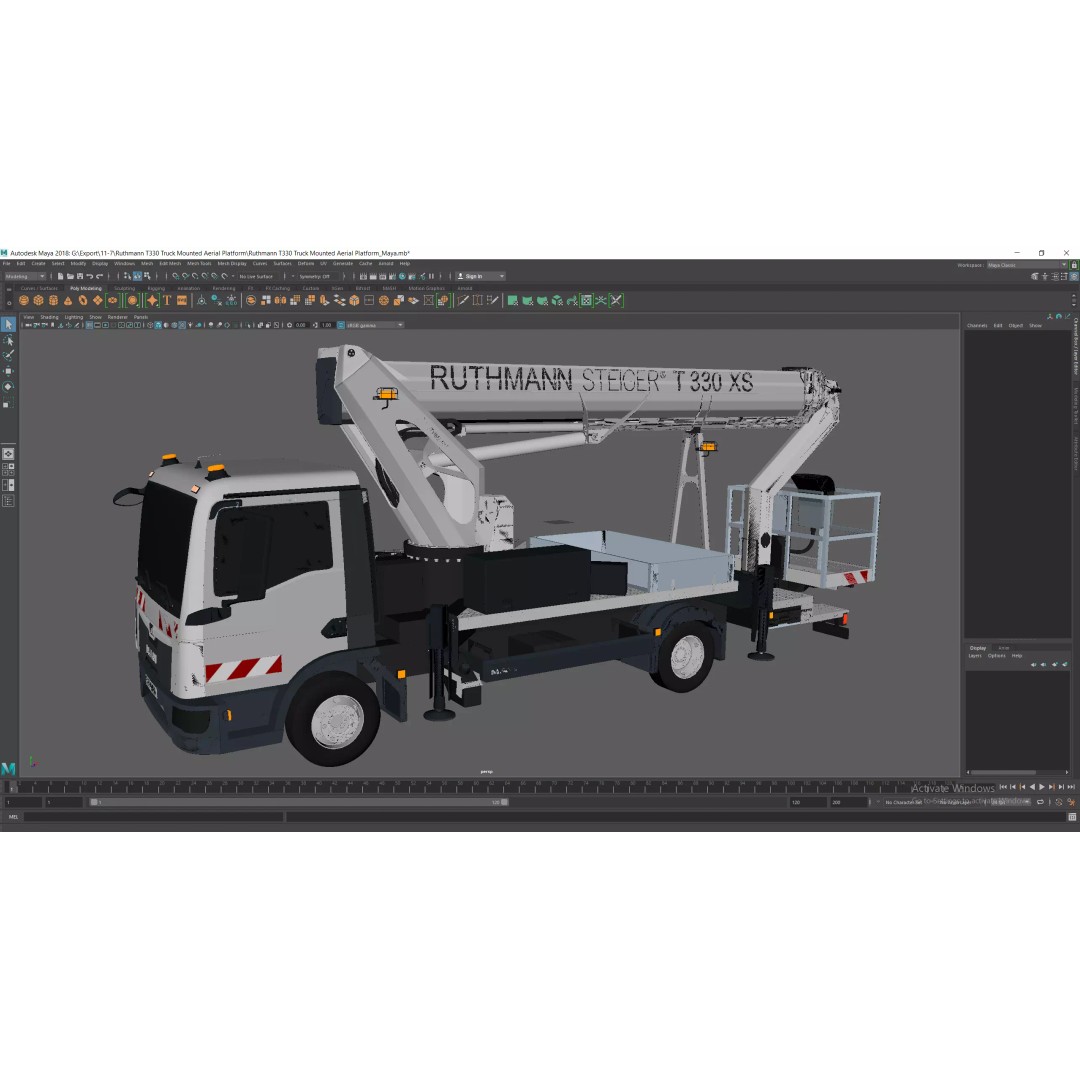This screenshot has height=1080, width=1080.
Task: Open the Workspace Maya Classic dropdown
Action: (x=1027, y=264)
